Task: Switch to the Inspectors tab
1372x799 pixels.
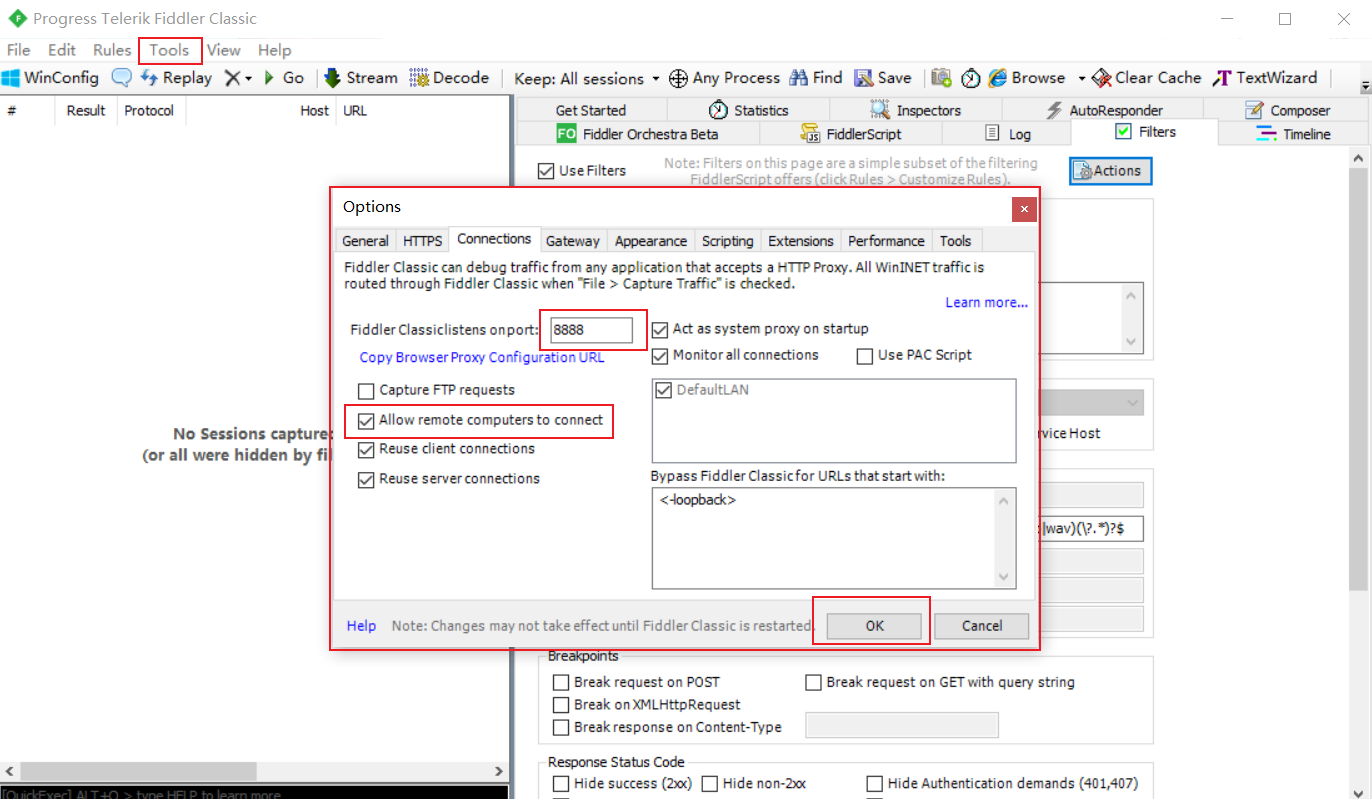Action: coord(915,110)
